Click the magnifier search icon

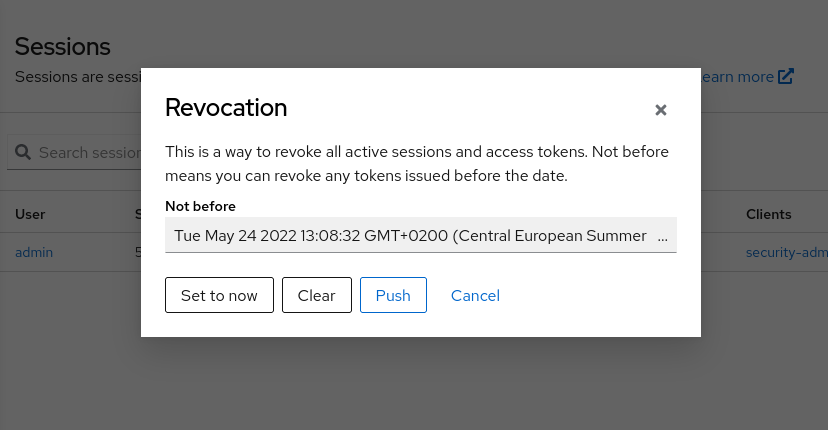[x=23, y=152]
